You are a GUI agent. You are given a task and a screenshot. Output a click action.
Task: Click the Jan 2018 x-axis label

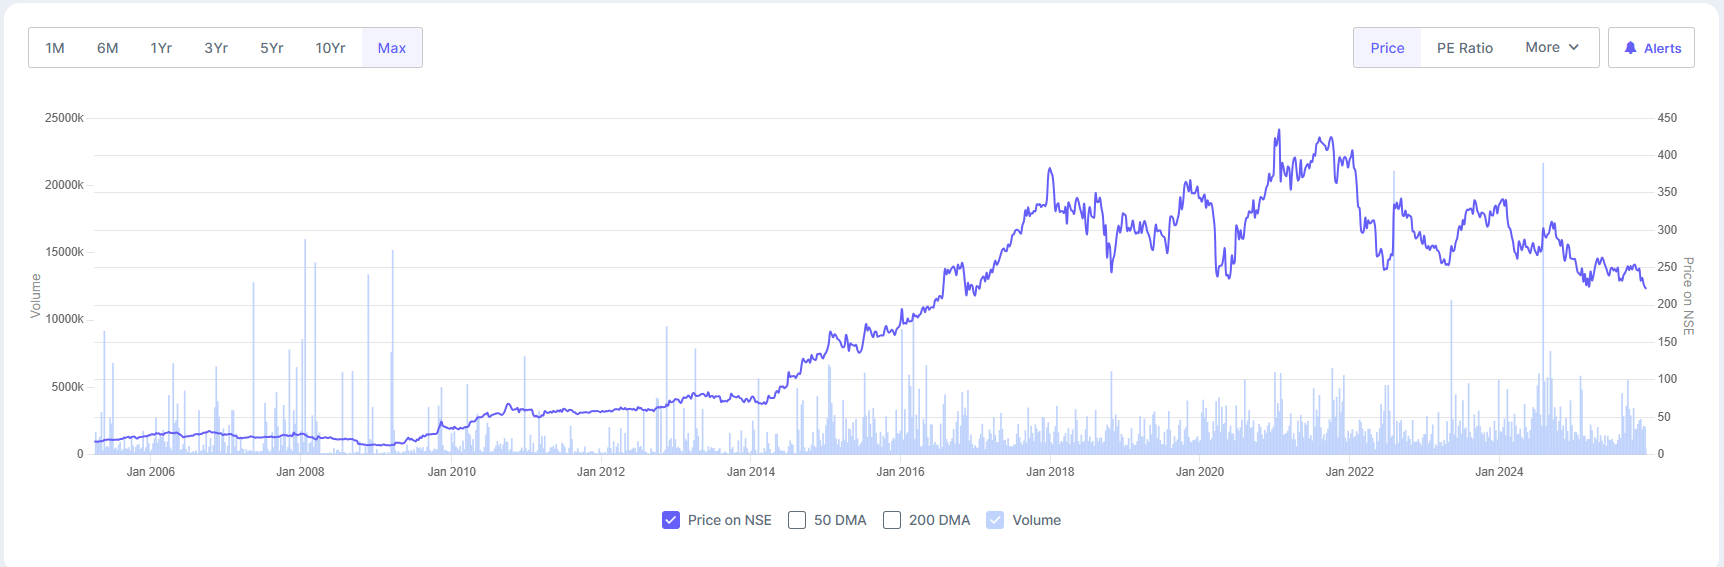pos(1050,472)
